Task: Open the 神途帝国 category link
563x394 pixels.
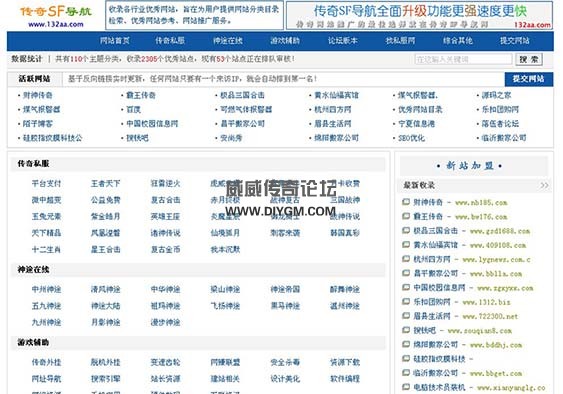Action: tap(285, 289)
